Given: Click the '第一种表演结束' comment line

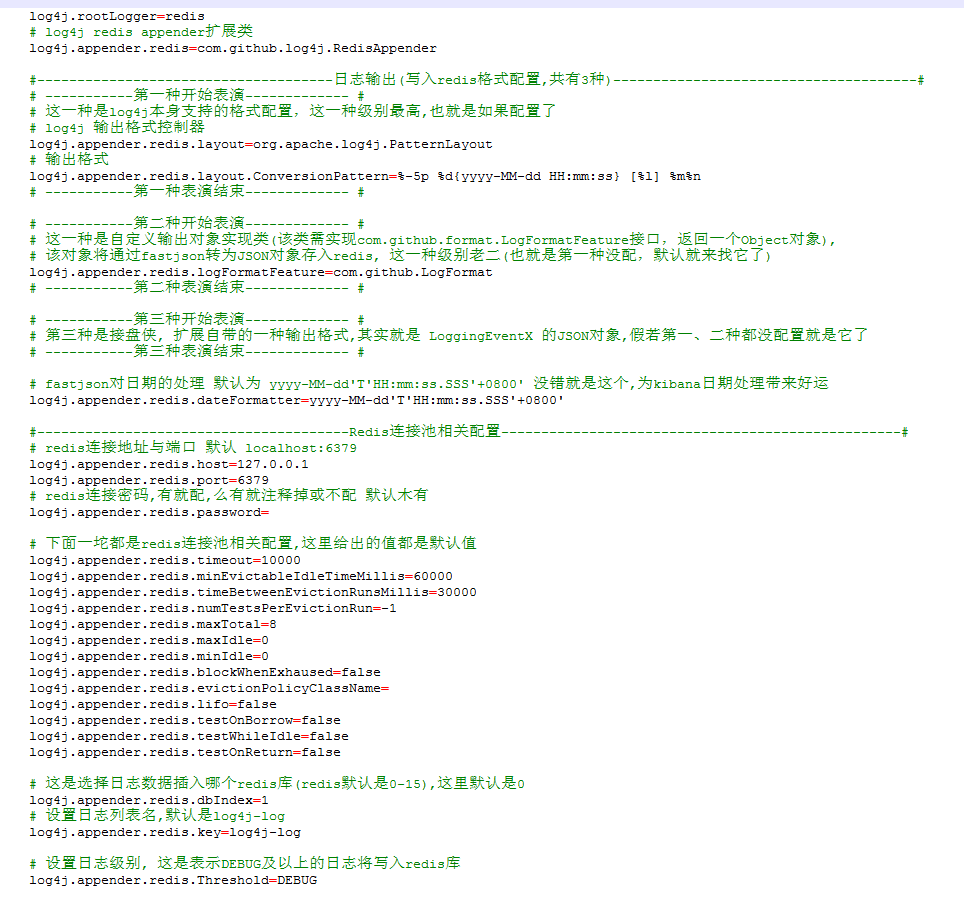Looking at the screenshot, I should point(197,191).
